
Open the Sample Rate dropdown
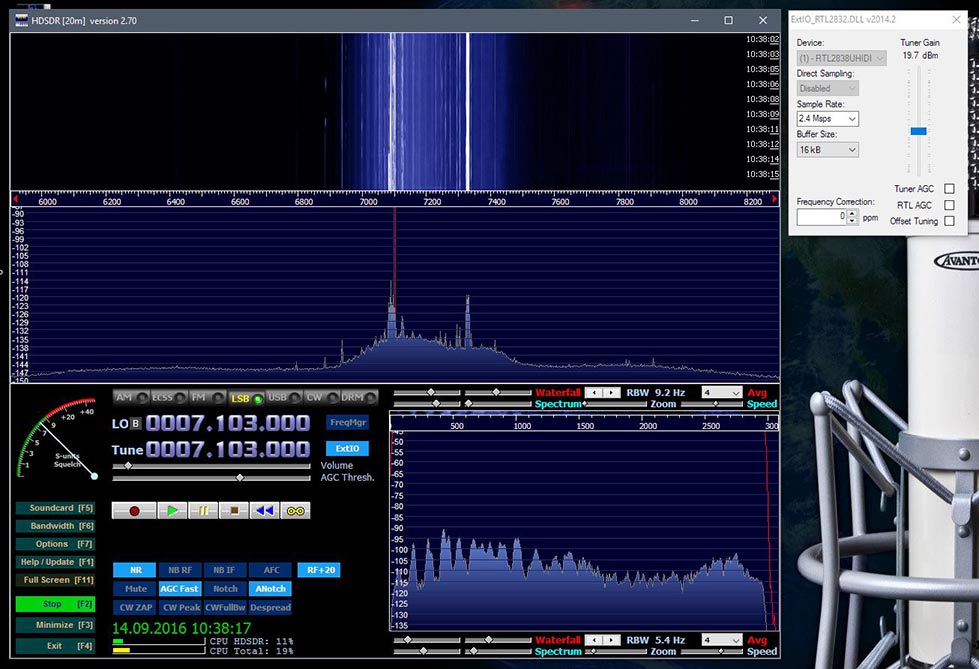tap(827, 119)
